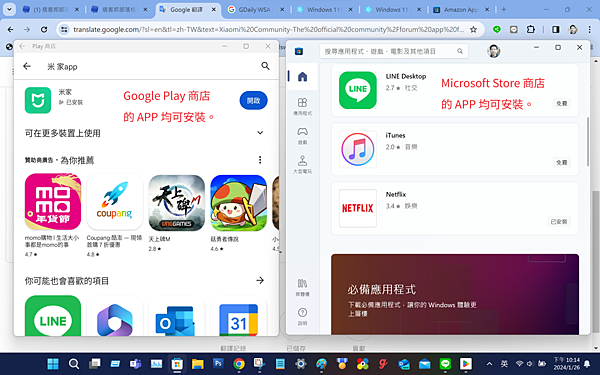Click the Microsoft Store vertical scrollbar

(x=588, y=142)
